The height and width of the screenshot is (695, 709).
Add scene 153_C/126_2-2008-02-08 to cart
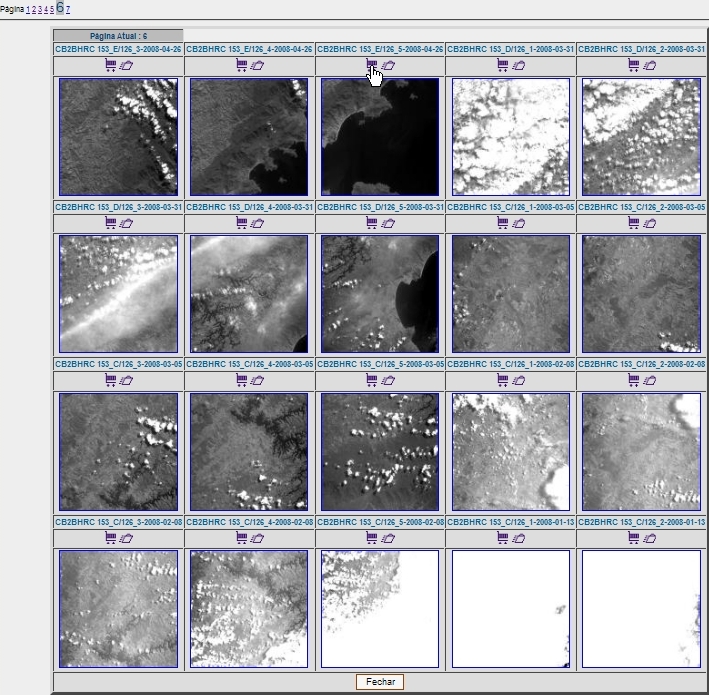point(634,379)
